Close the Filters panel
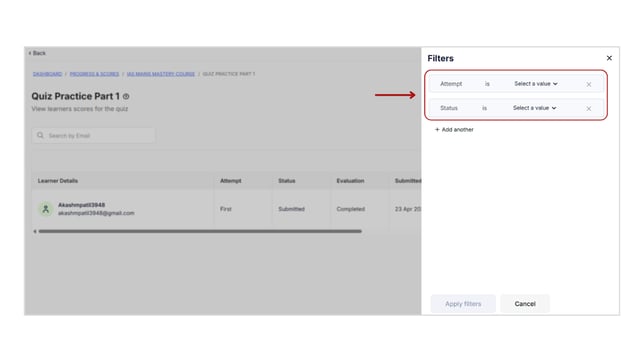This screenshot has width=644, height=362. tap(609, 58)
